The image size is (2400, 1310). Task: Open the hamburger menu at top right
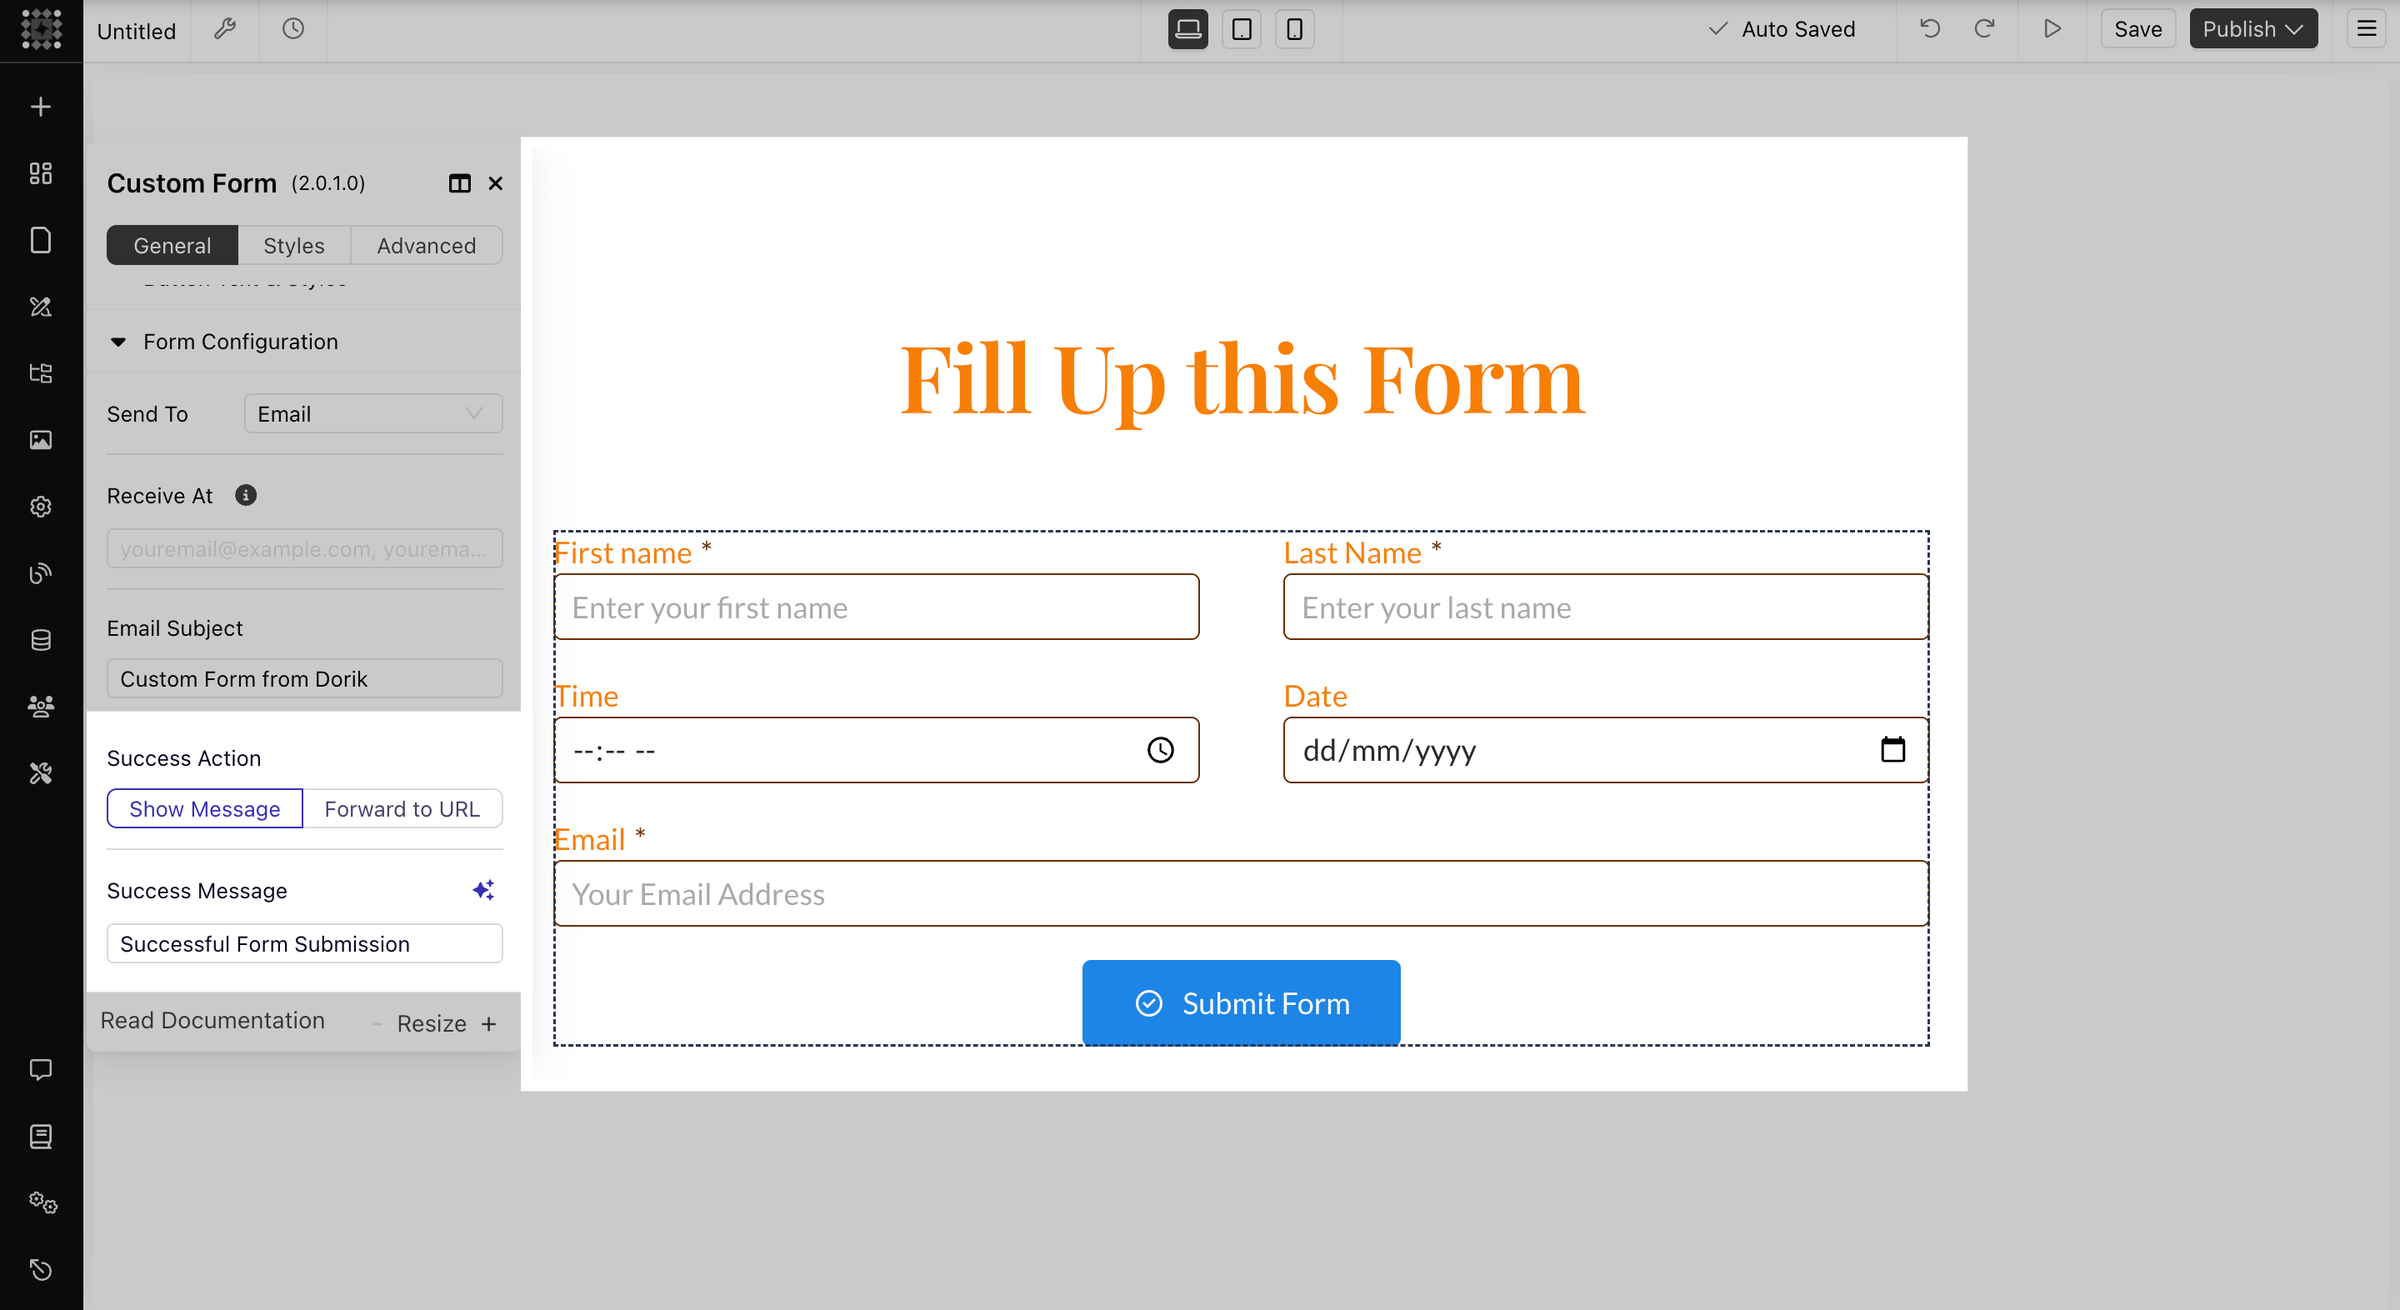[x=2366, y=29]
